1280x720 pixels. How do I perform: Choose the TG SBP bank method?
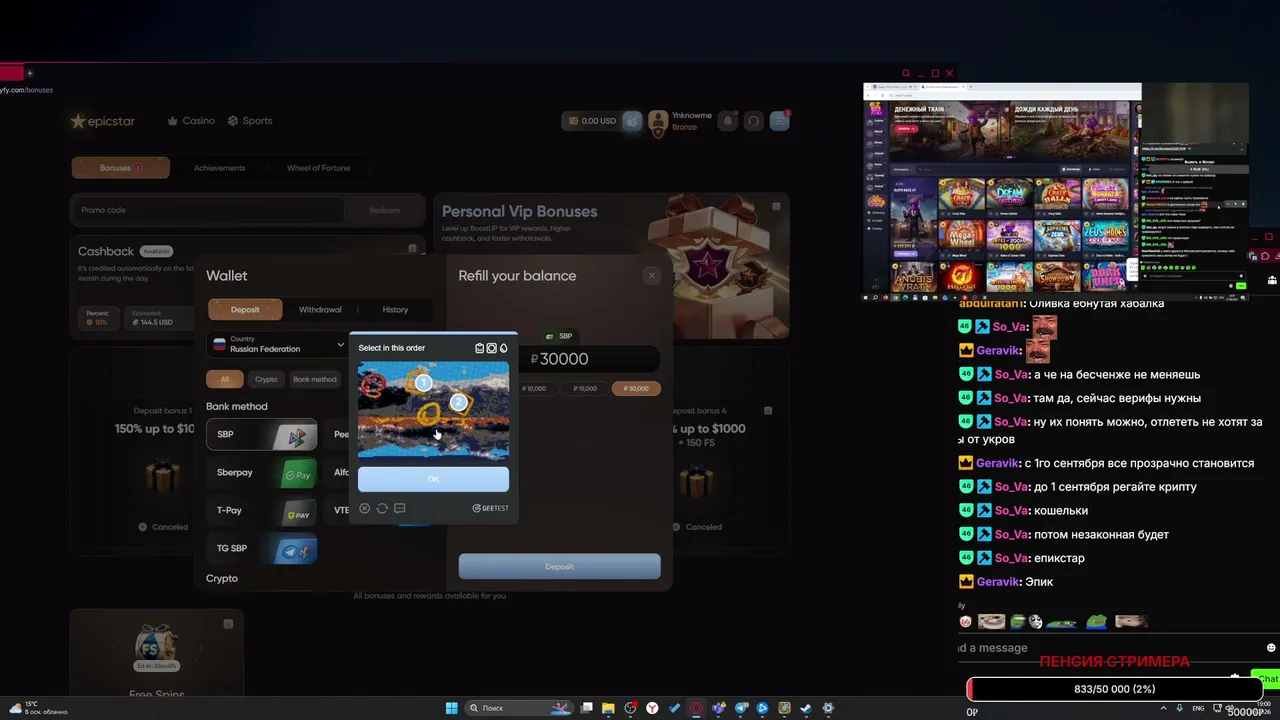tap(262, 549)
